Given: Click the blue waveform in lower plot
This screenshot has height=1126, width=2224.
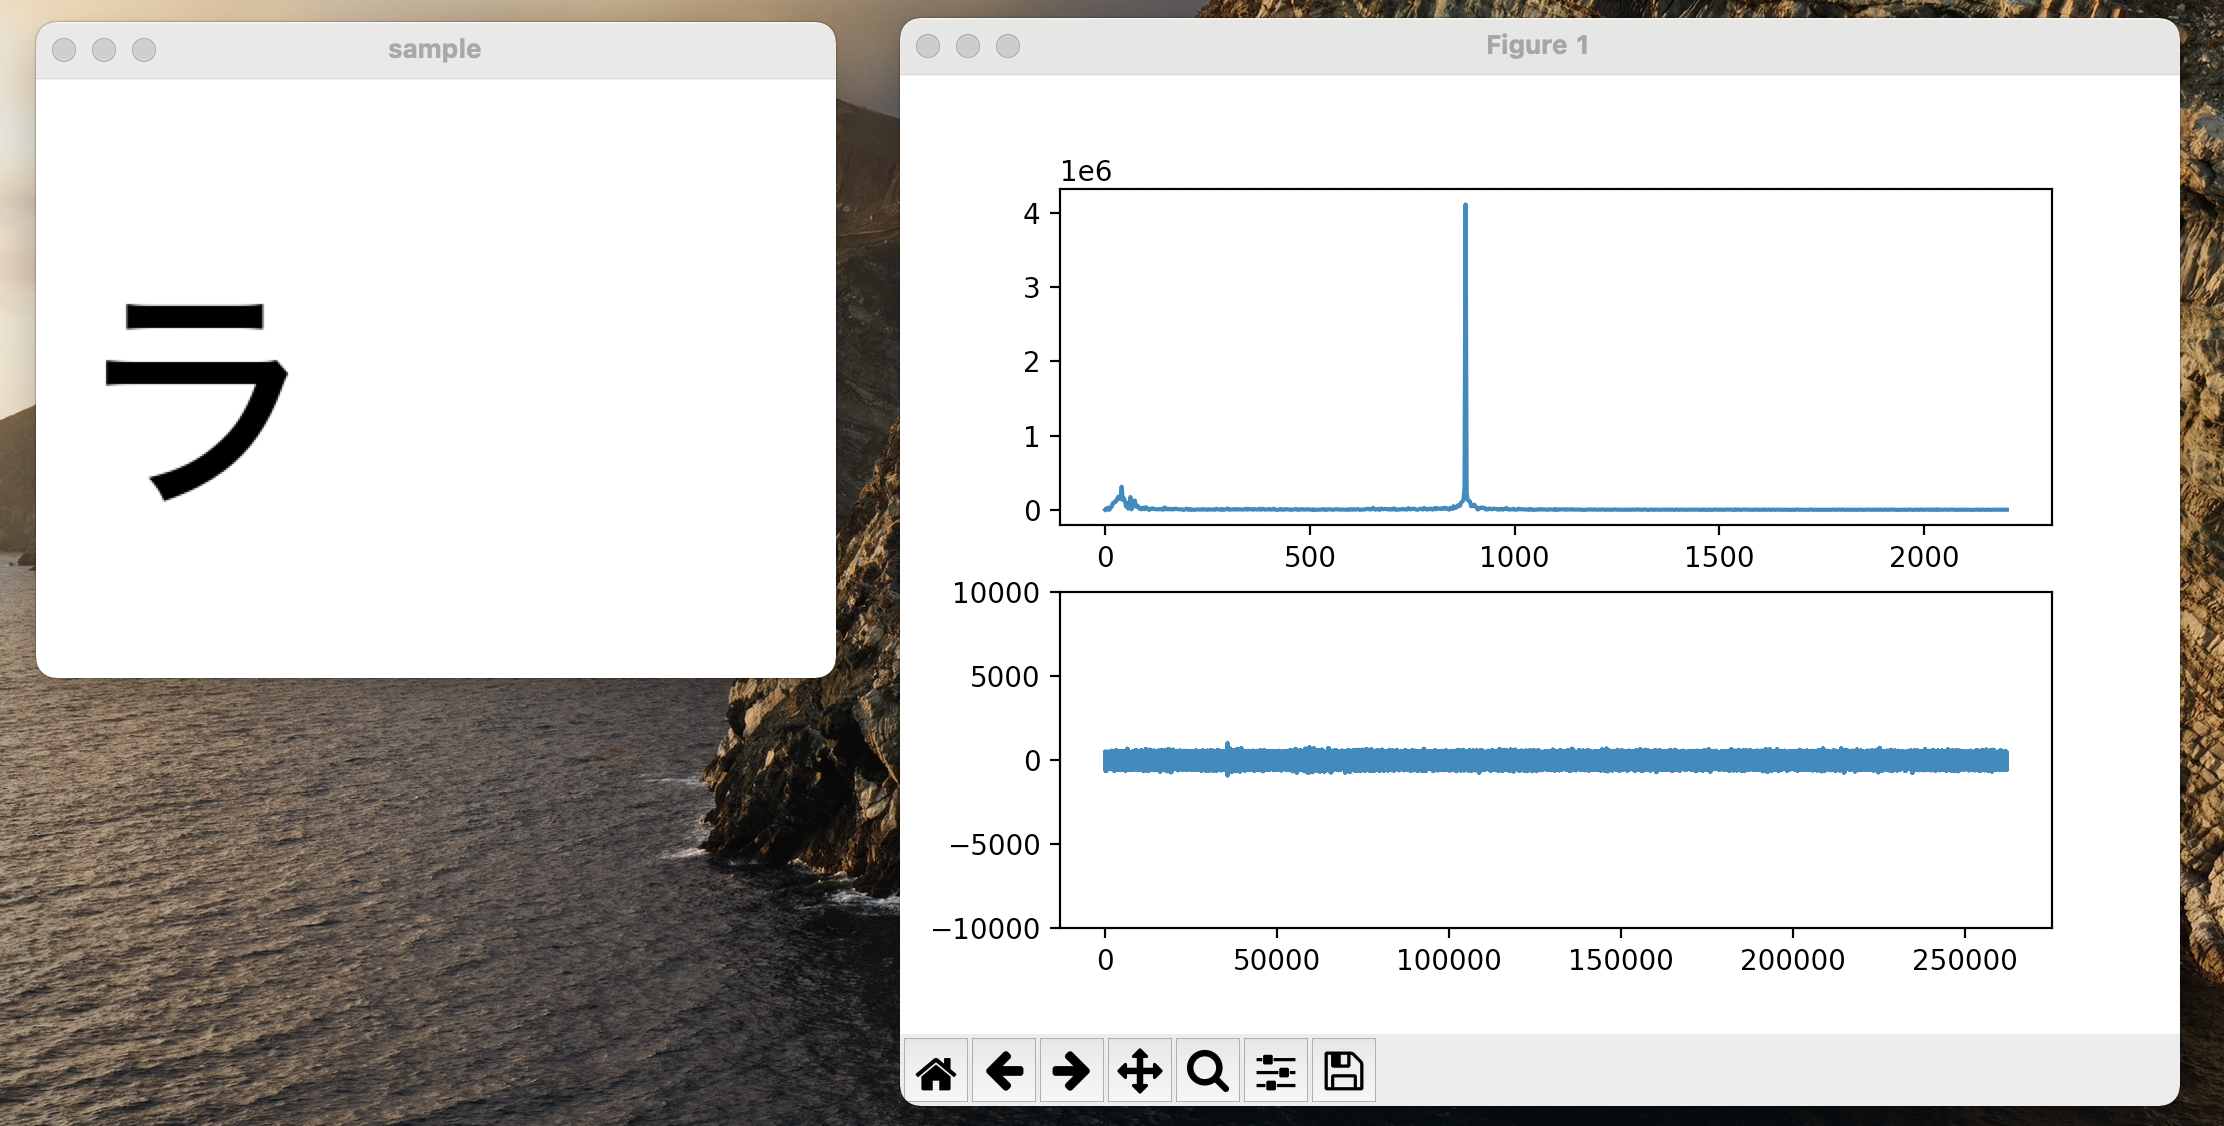Looking at the screenshot, I should coord(1555,760).
